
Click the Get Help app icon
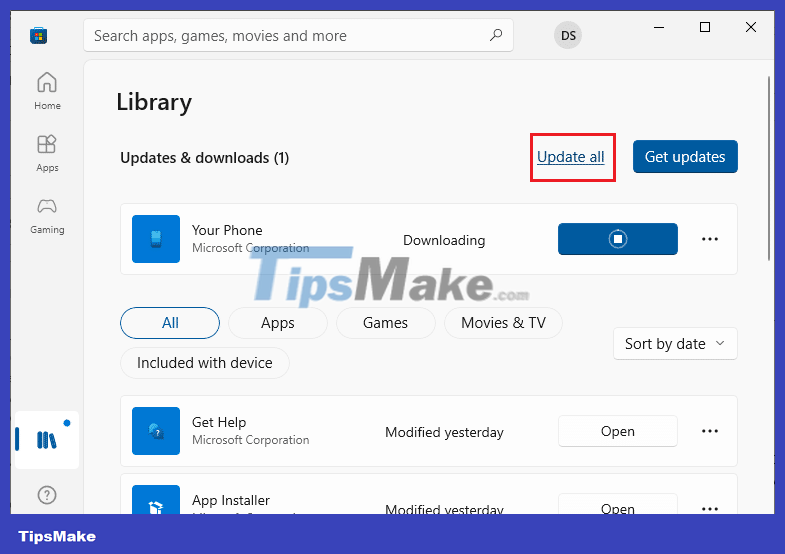tap(156, 431)
